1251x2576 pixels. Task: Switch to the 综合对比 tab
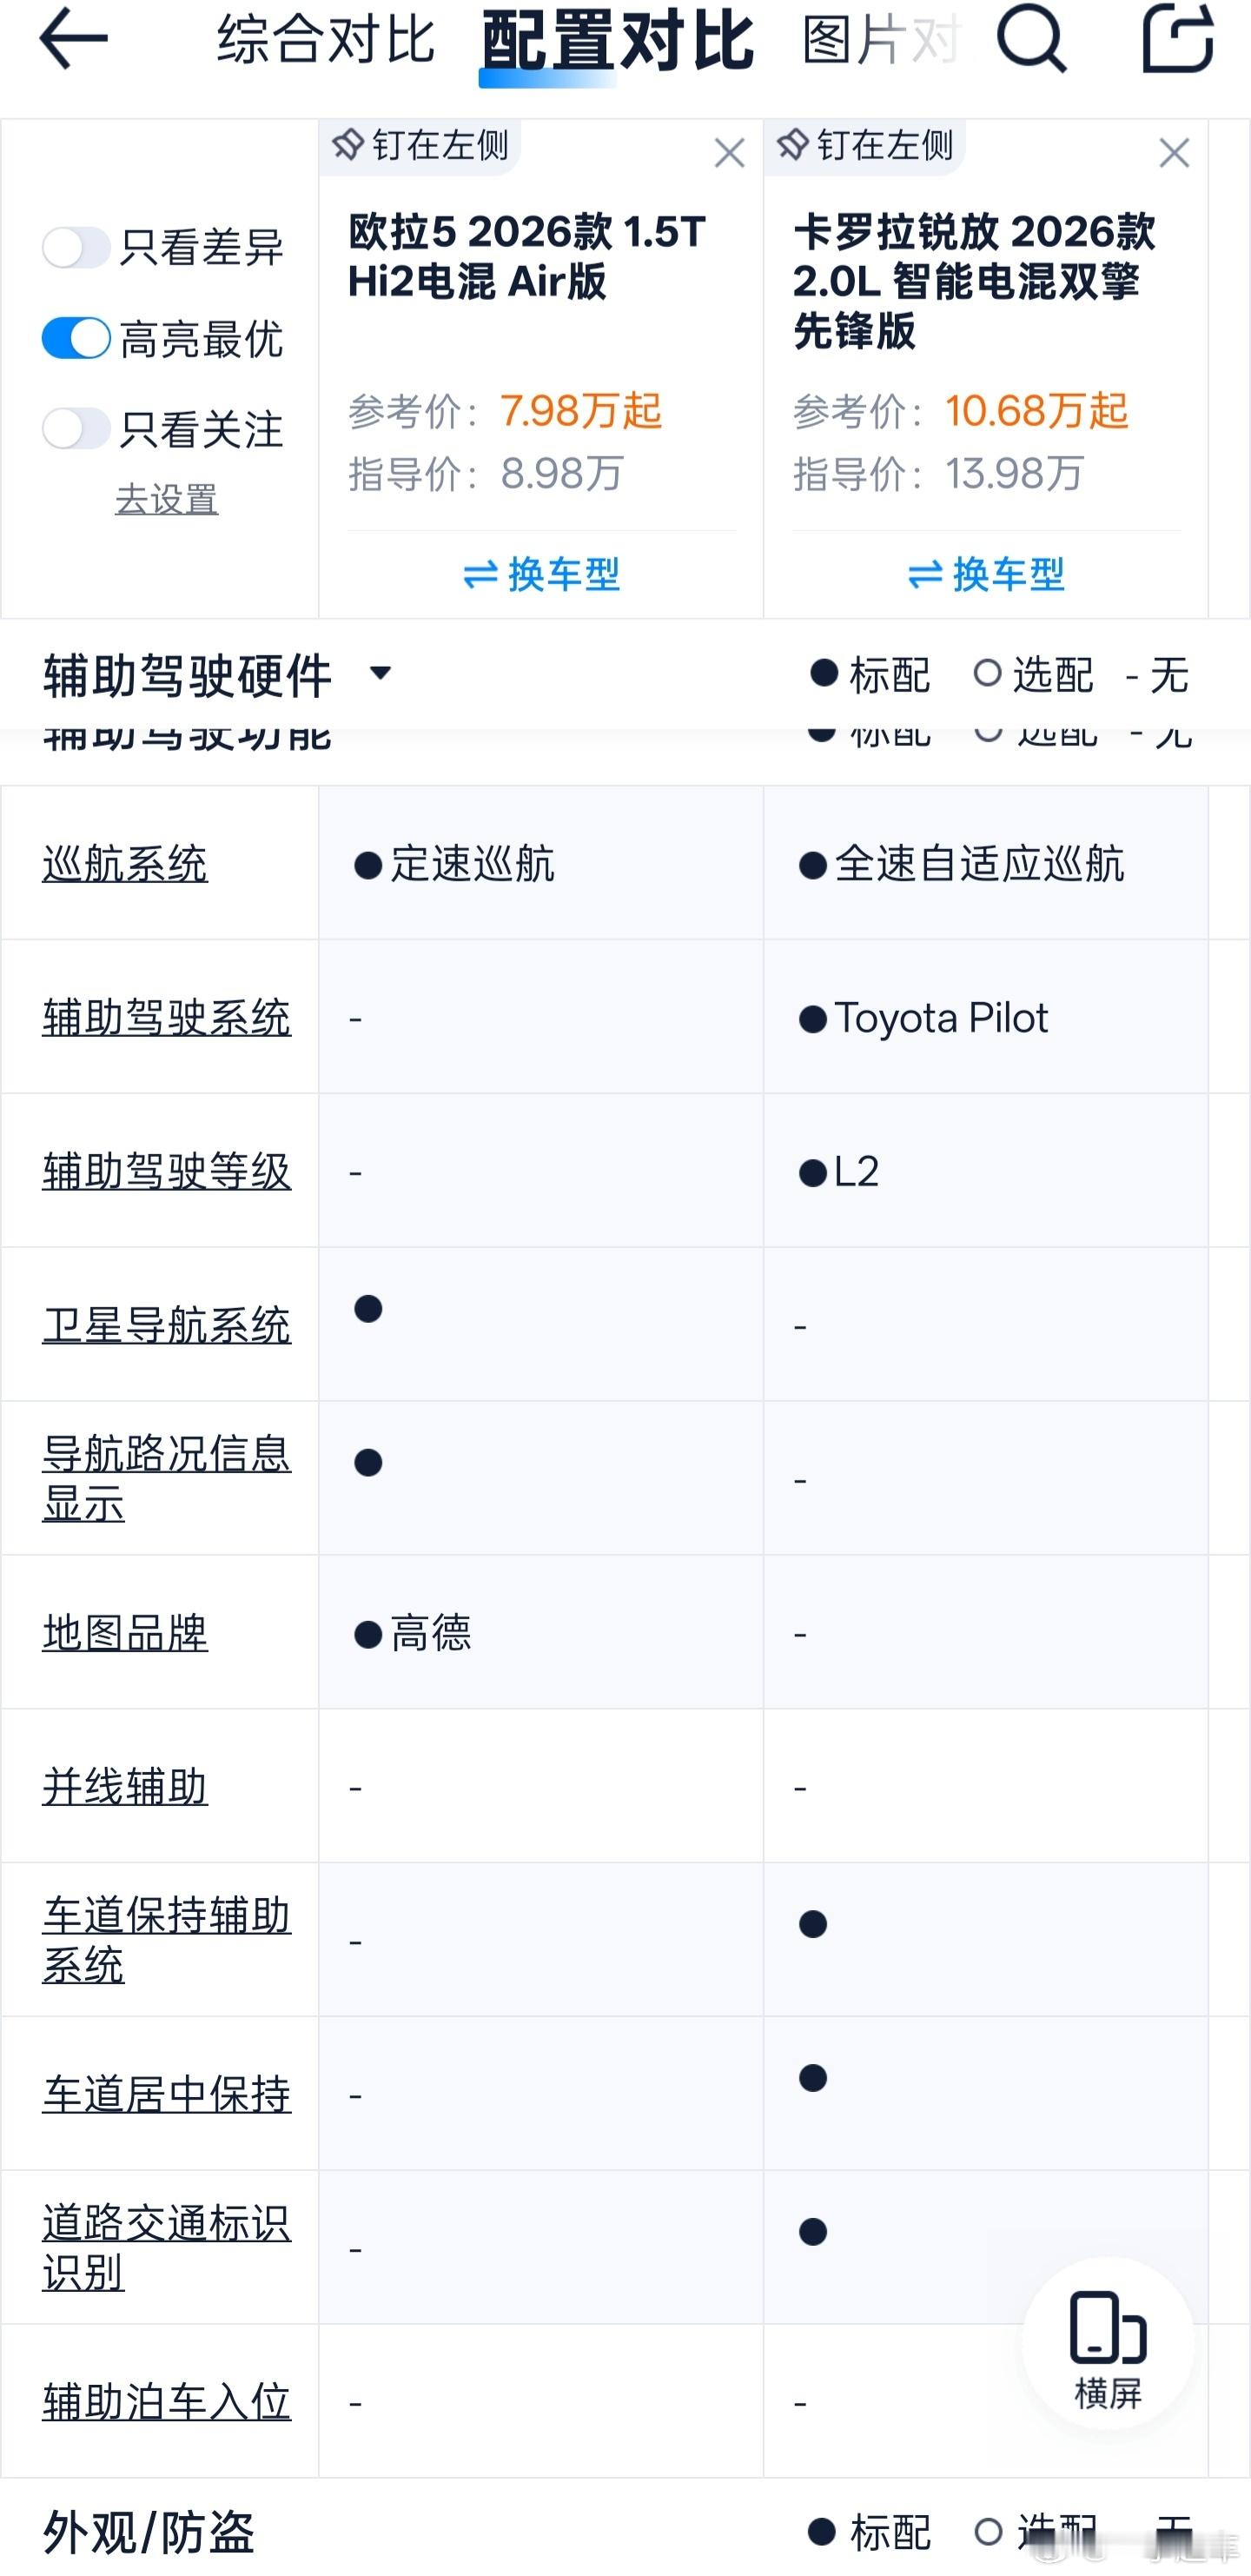tap(326, 40)
